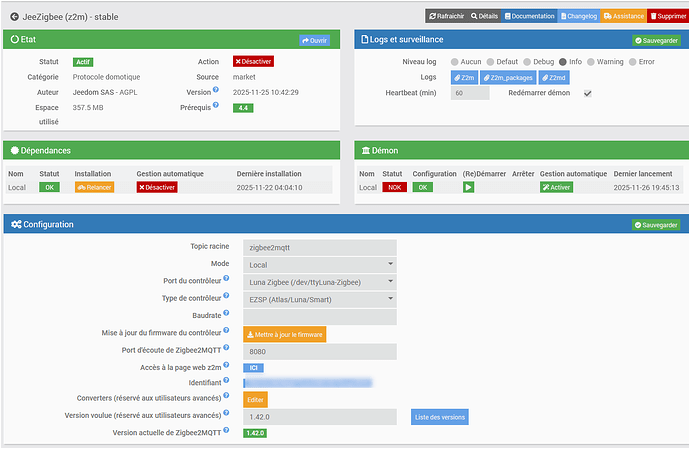Relaunch the dependencies installation
The image size is (690, 449).
click(x=94, y=187)
